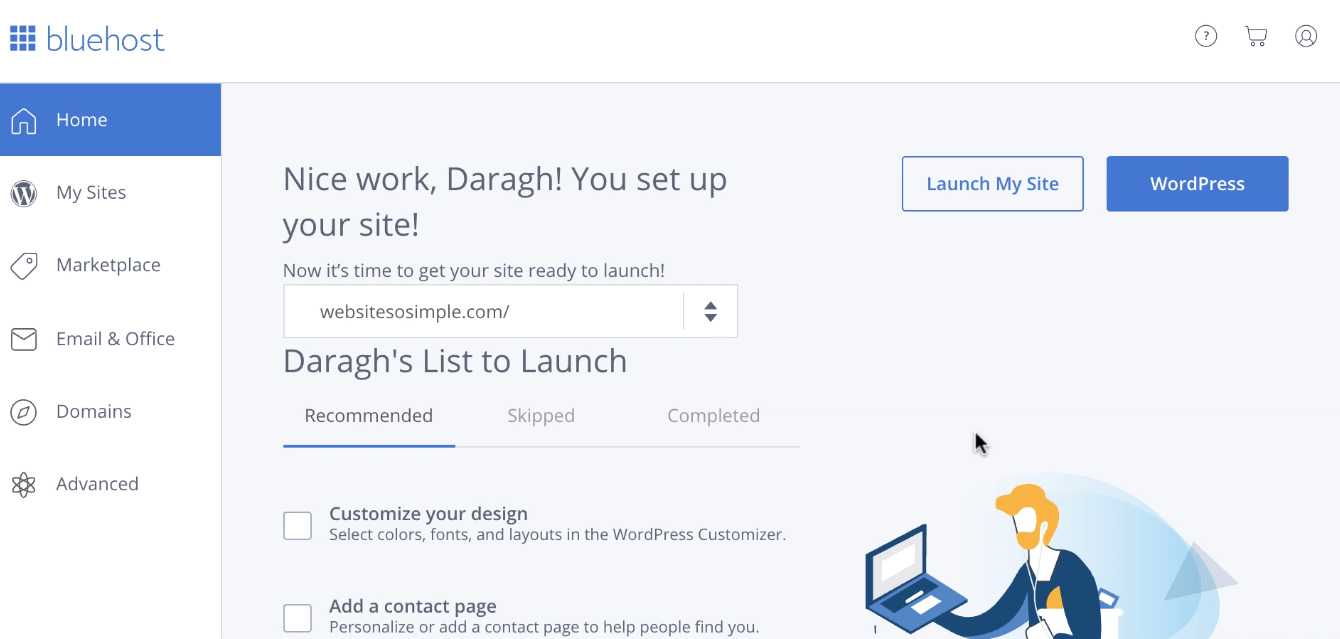Check the Customize your design checkbox
This screenshot has width=1340, height=639.
pyautogui.click(x=297, y=525)
